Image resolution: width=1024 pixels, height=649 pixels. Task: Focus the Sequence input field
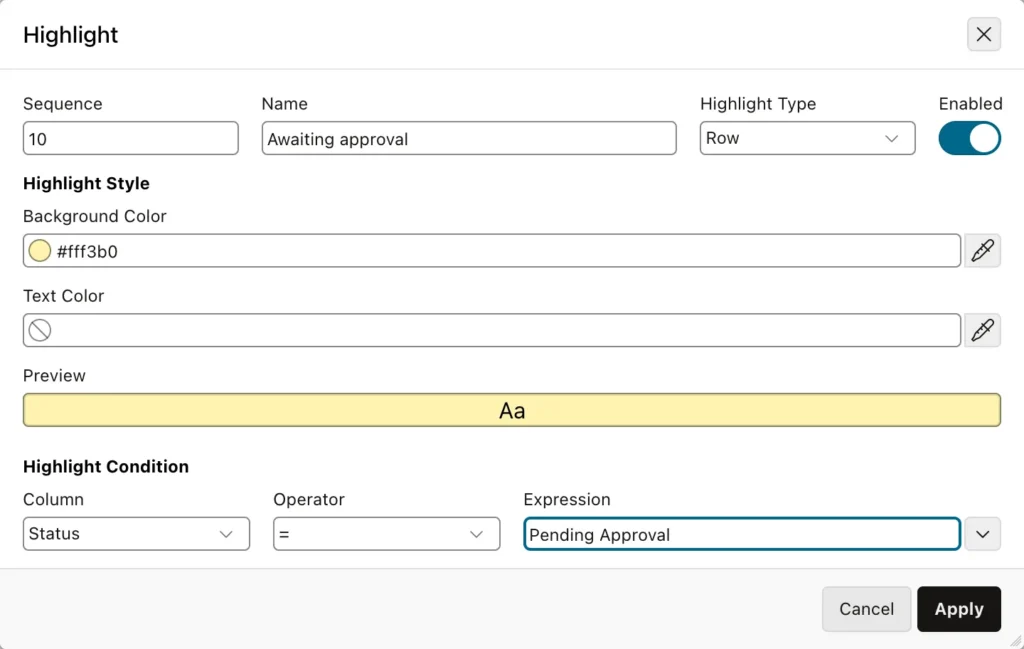point(131,138)
